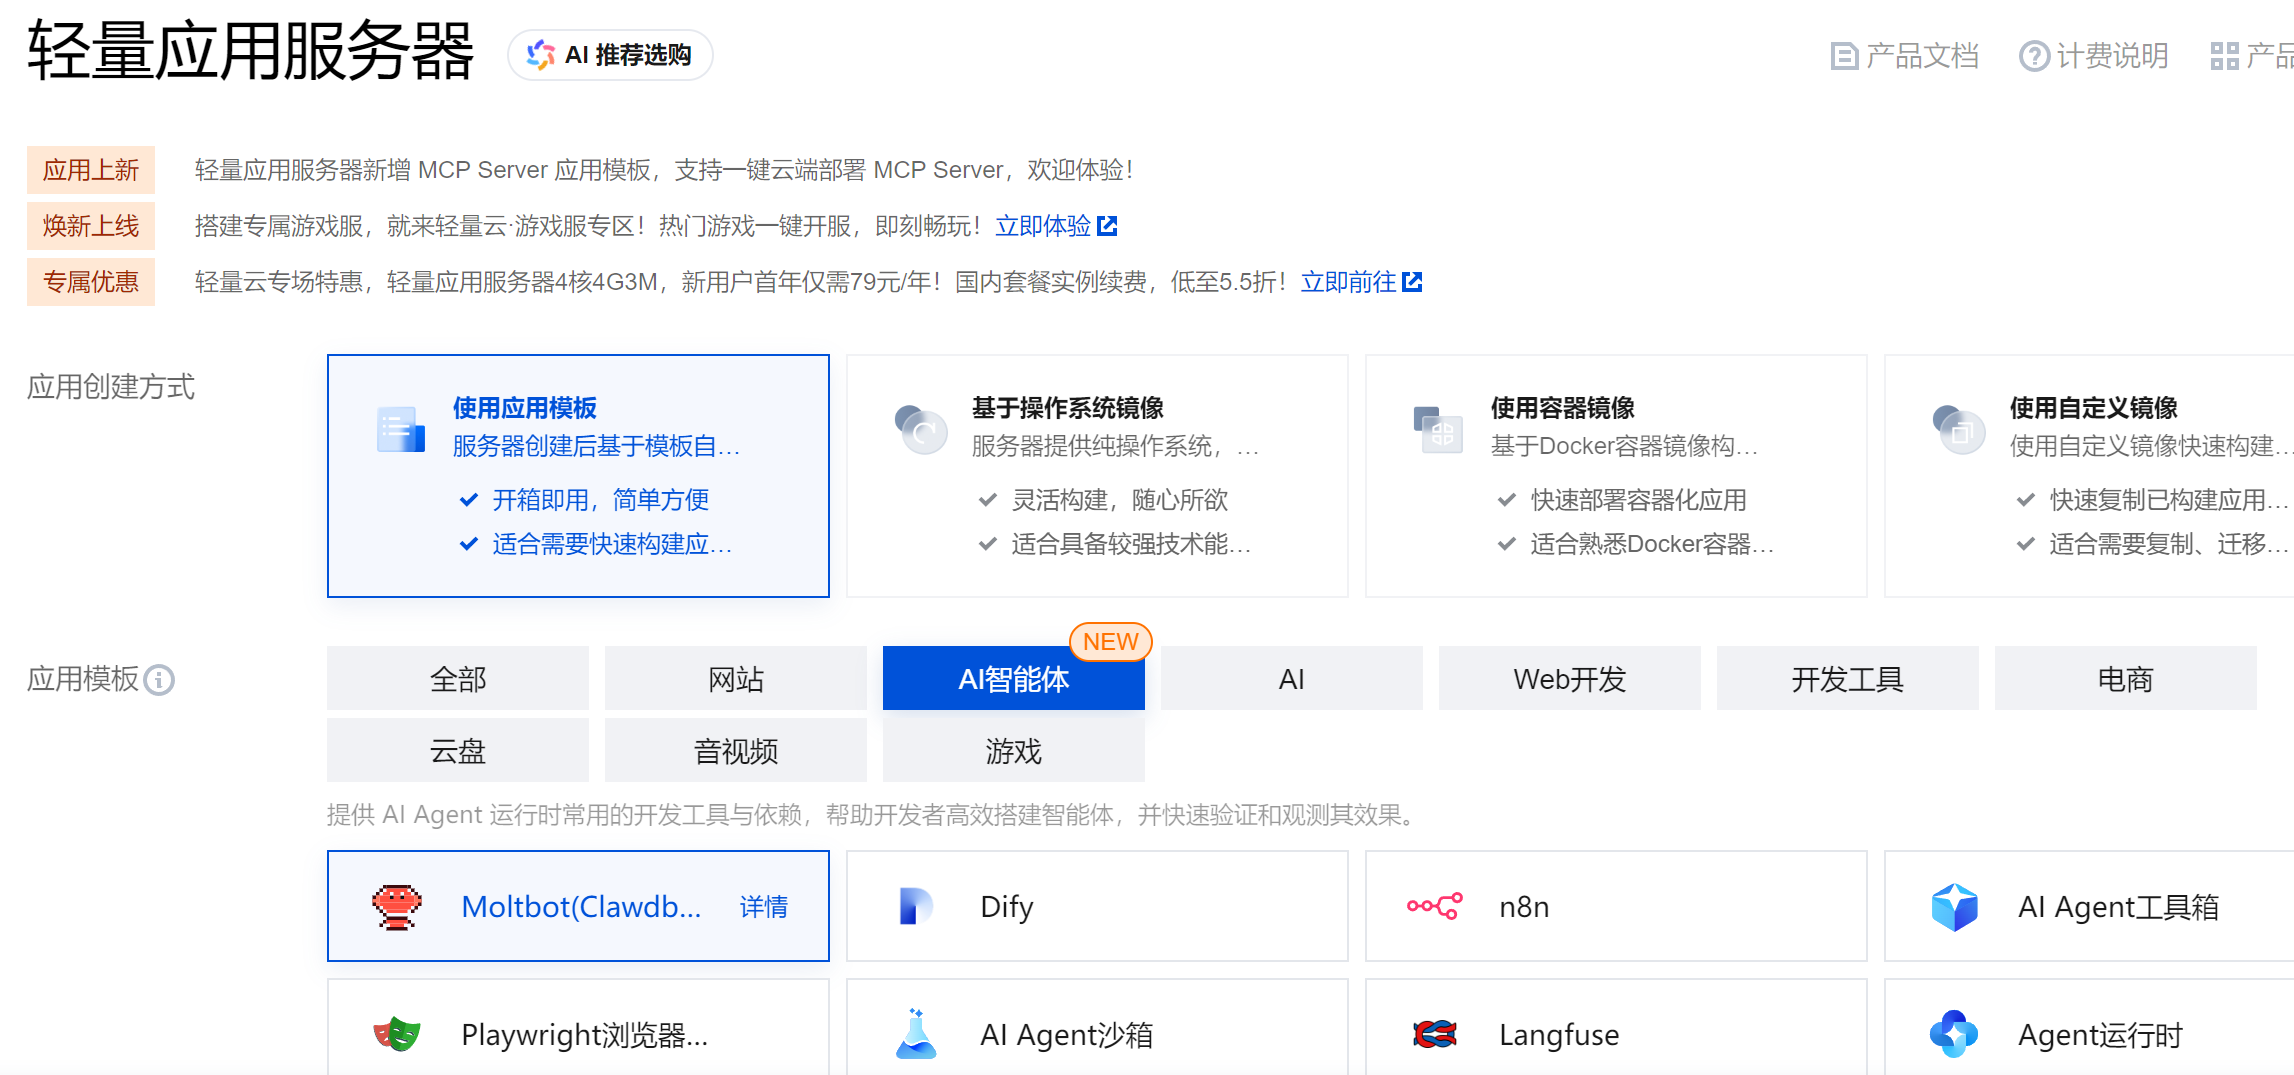
Task: Open the 产品文档 document icon
Action: click(x=1844, y=56)
